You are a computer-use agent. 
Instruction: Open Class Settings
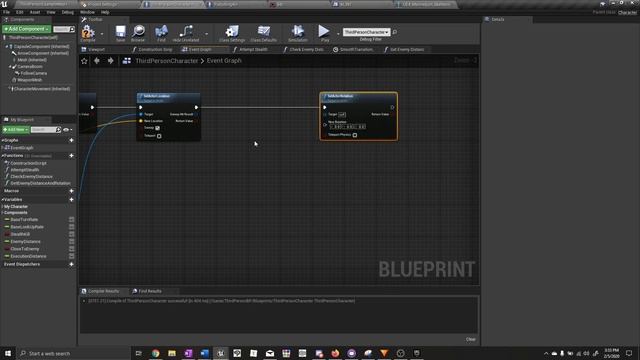232,33
